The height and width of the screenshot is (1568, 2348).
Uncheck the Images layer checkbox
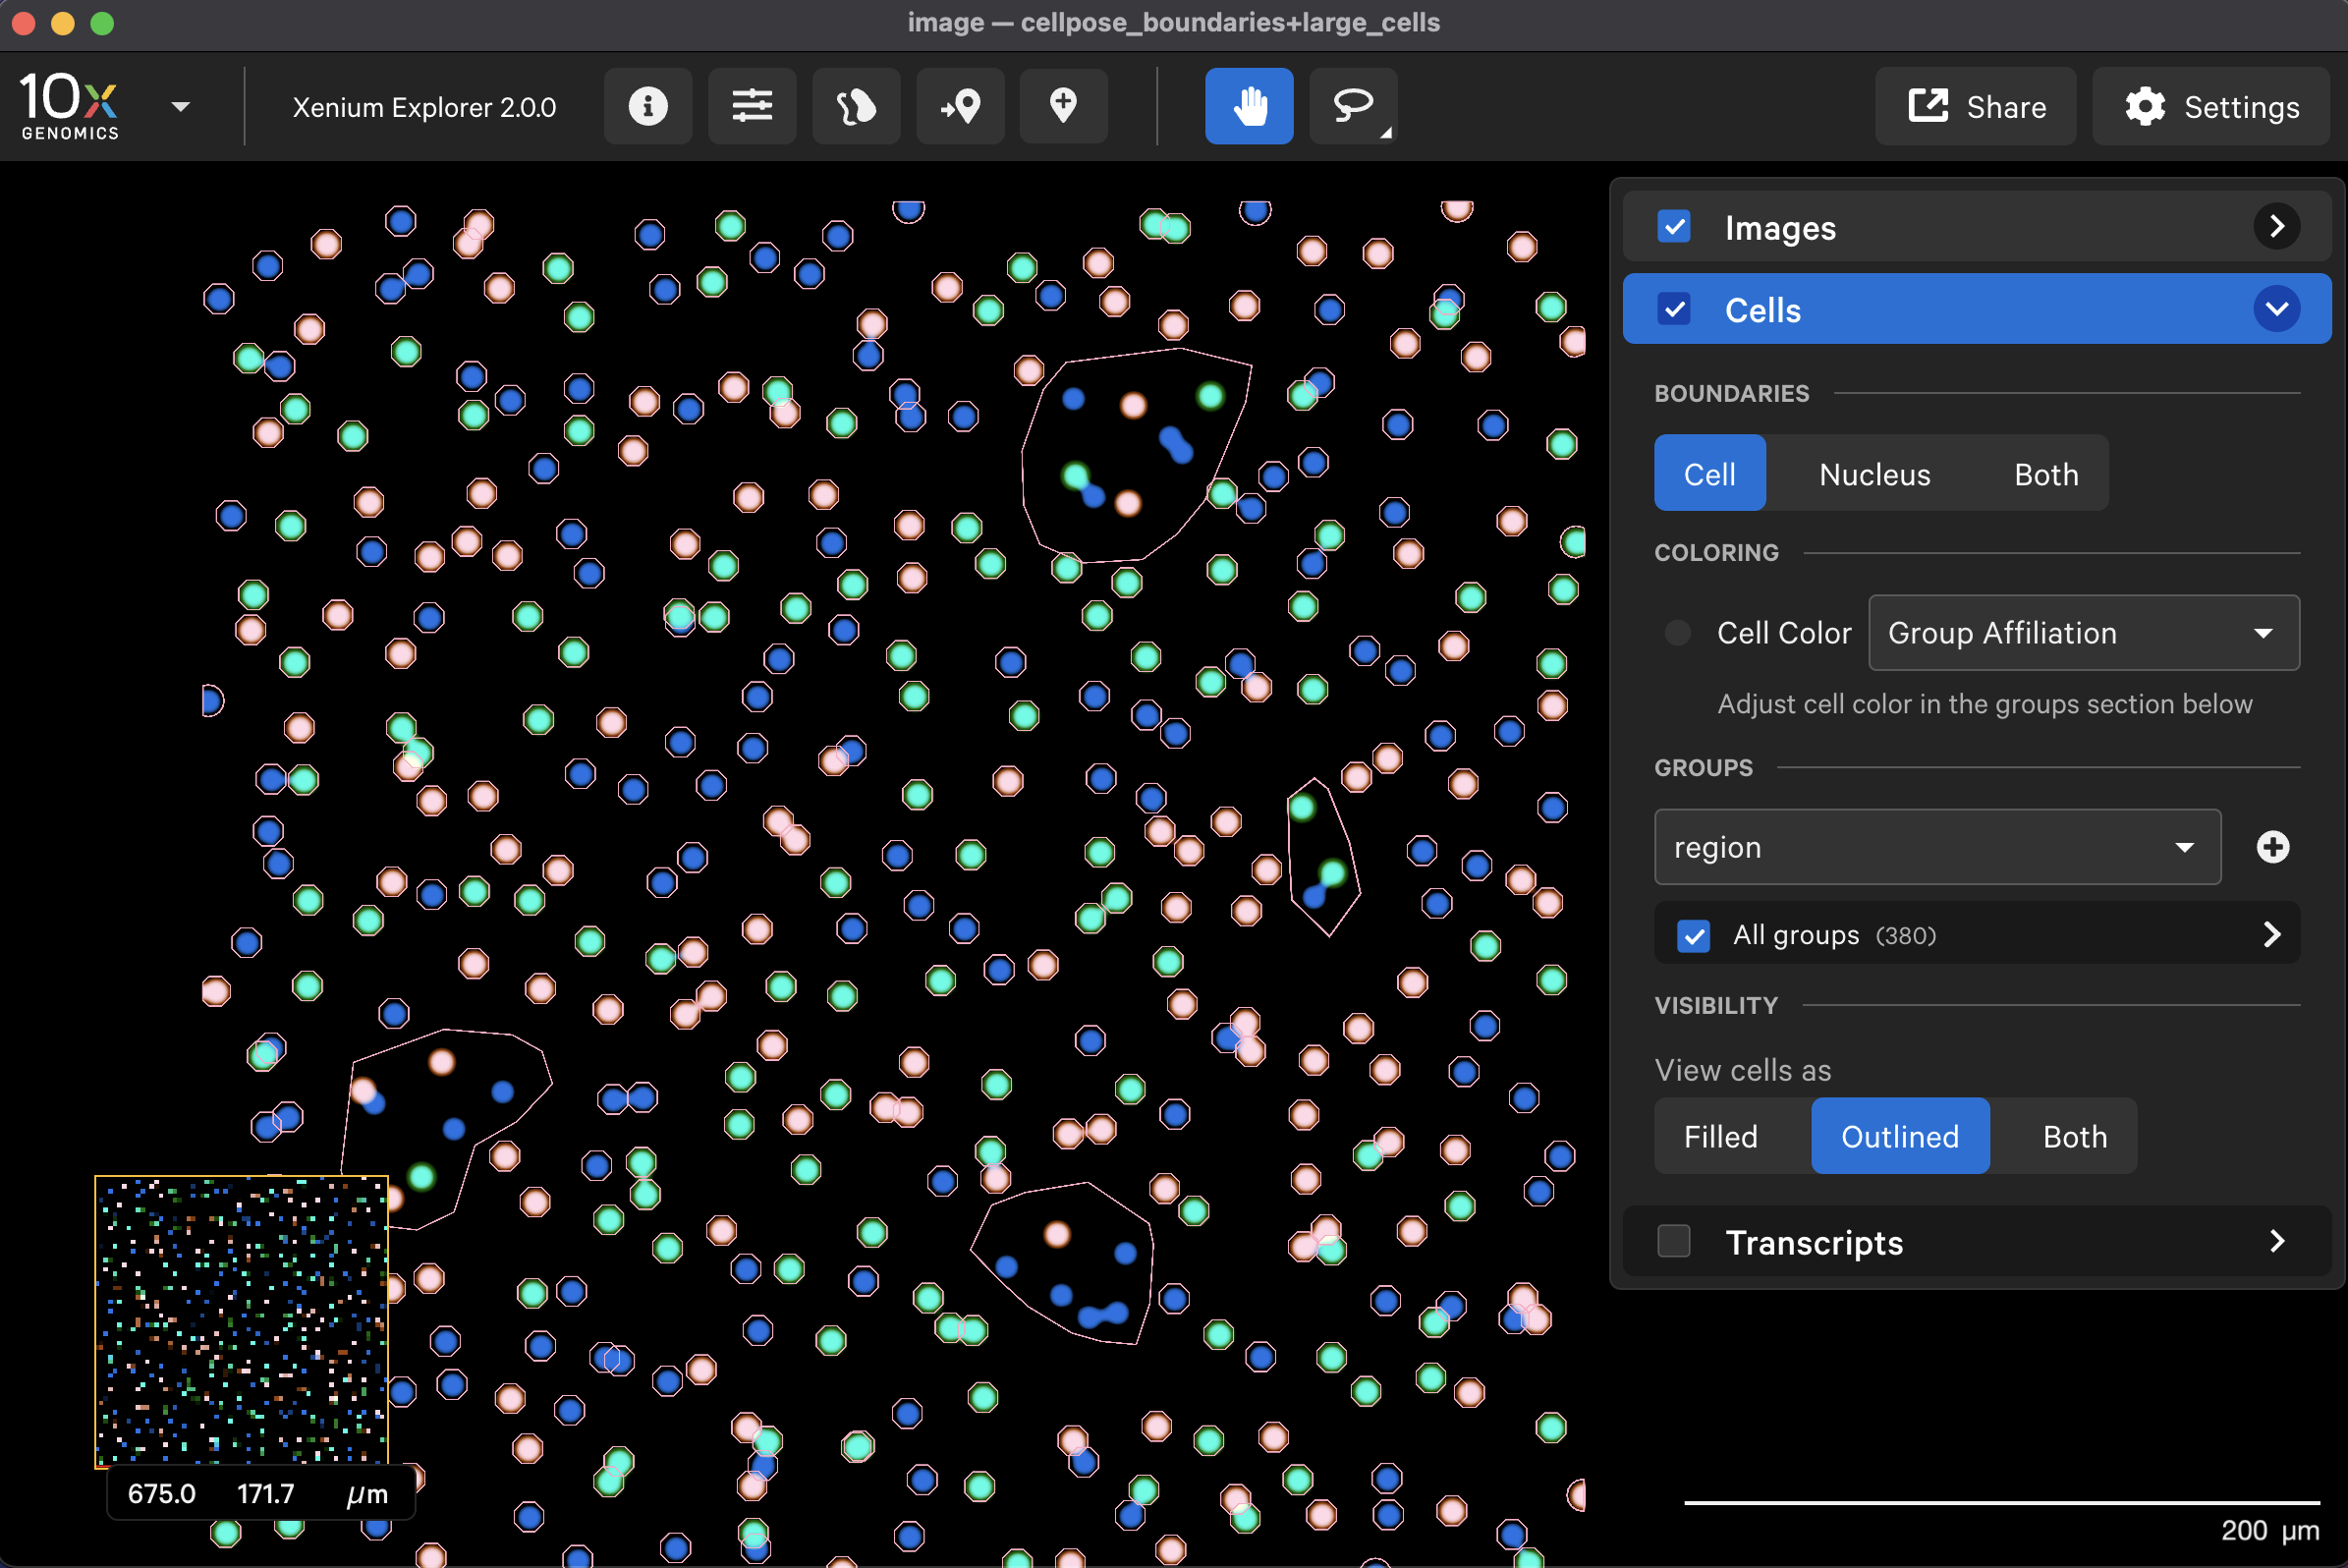click(x=1674, y=227)
